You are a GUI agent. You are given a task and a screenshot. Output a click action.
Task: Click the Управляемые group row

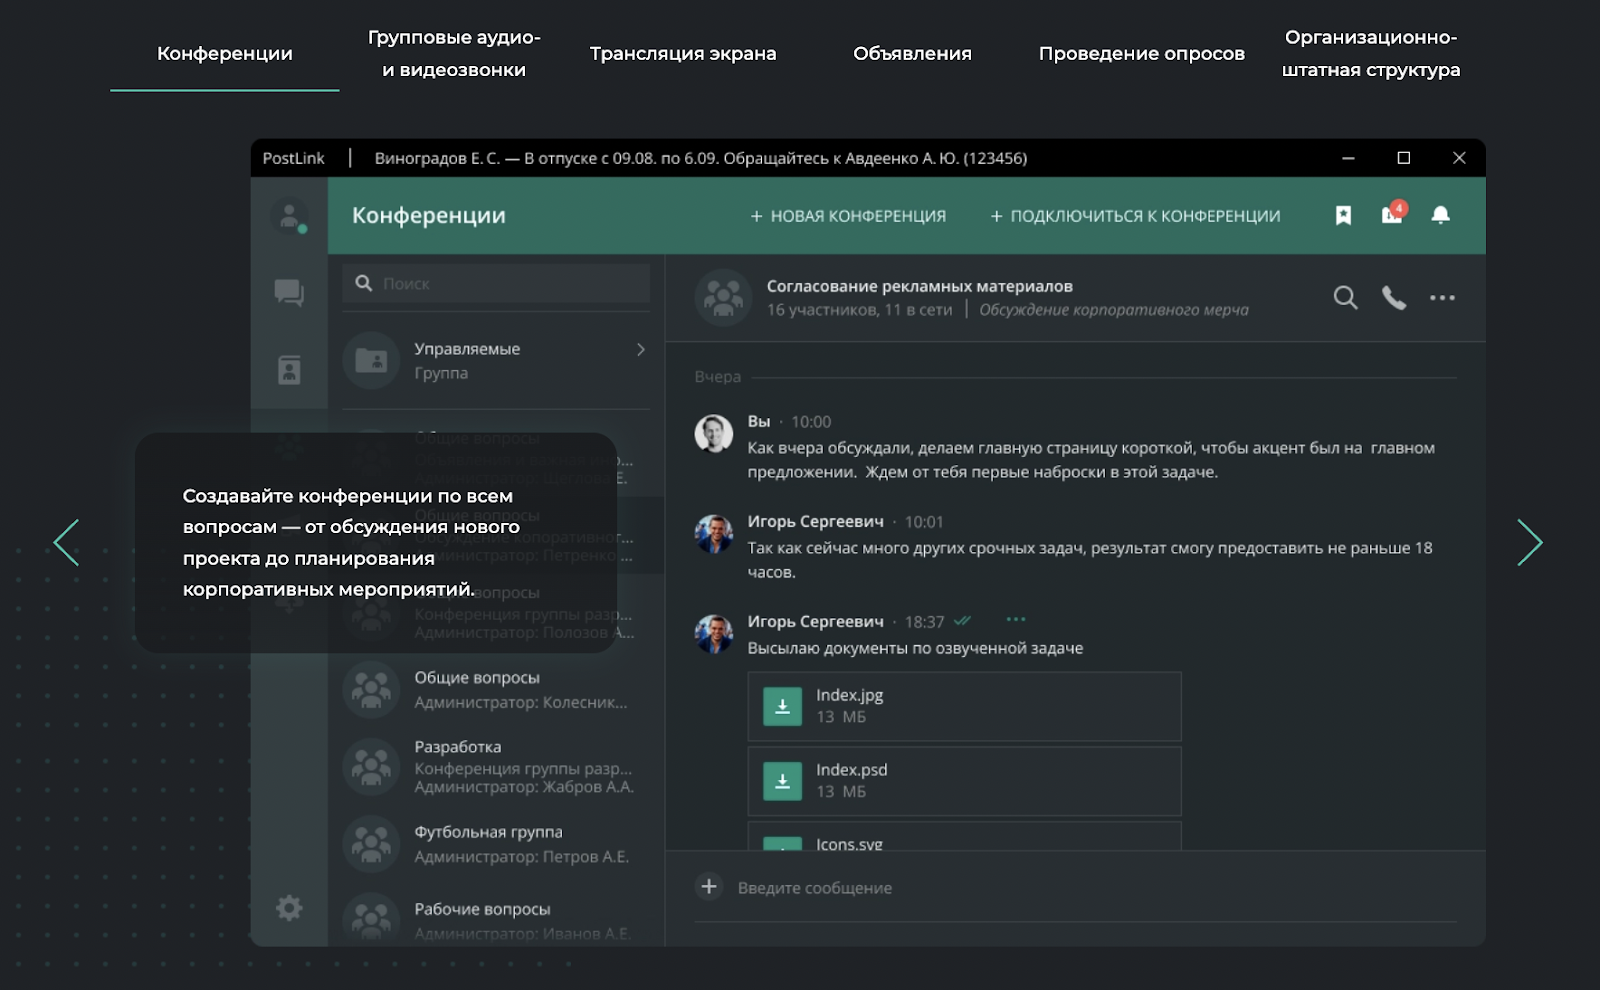click(x=496, y=360)
